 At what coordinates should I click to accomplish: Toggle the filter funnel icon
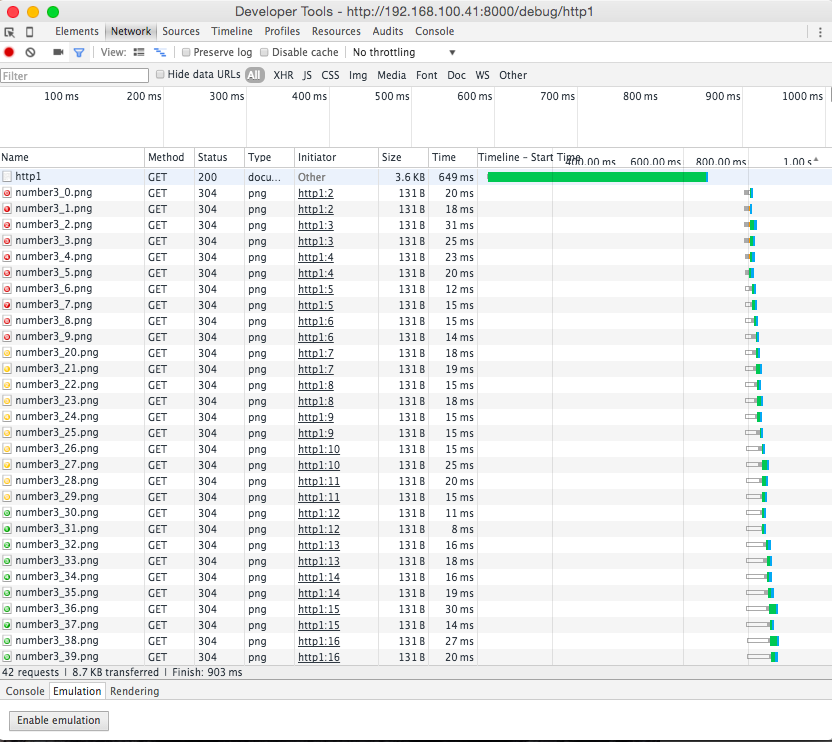tap(79, 52)
